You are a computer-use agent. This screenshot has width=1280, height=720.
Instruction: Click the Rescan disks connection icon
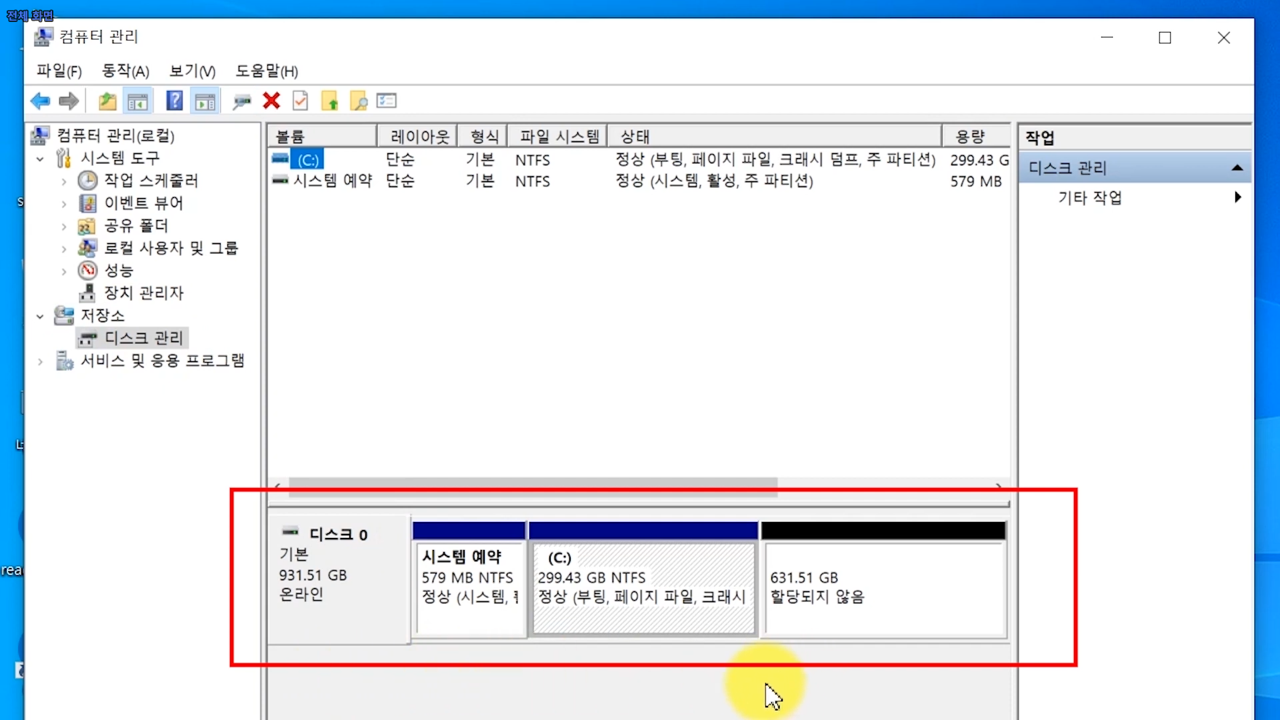click(241, 101)
